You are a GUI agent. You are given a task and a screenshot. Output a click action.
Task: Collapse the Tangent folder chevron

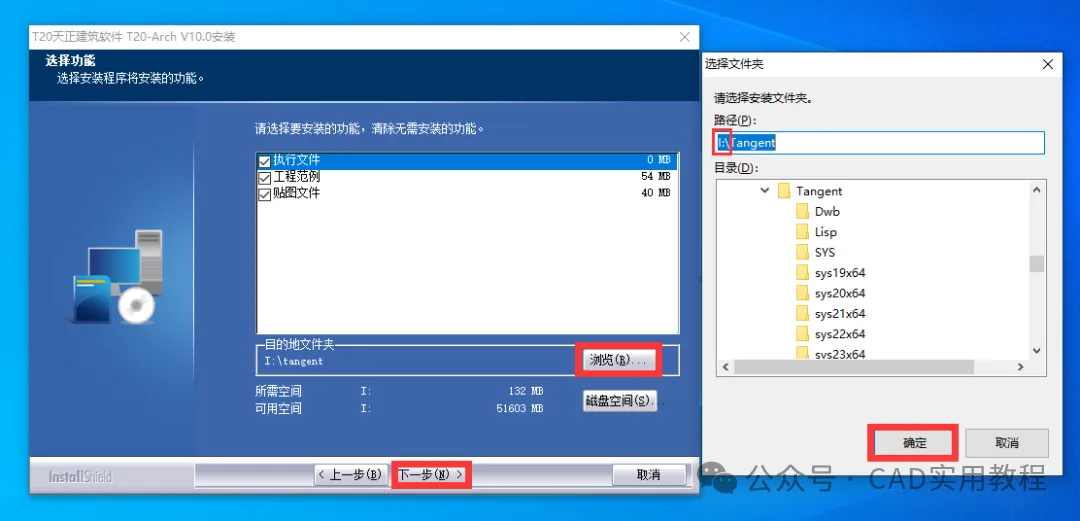click(765, 191)
